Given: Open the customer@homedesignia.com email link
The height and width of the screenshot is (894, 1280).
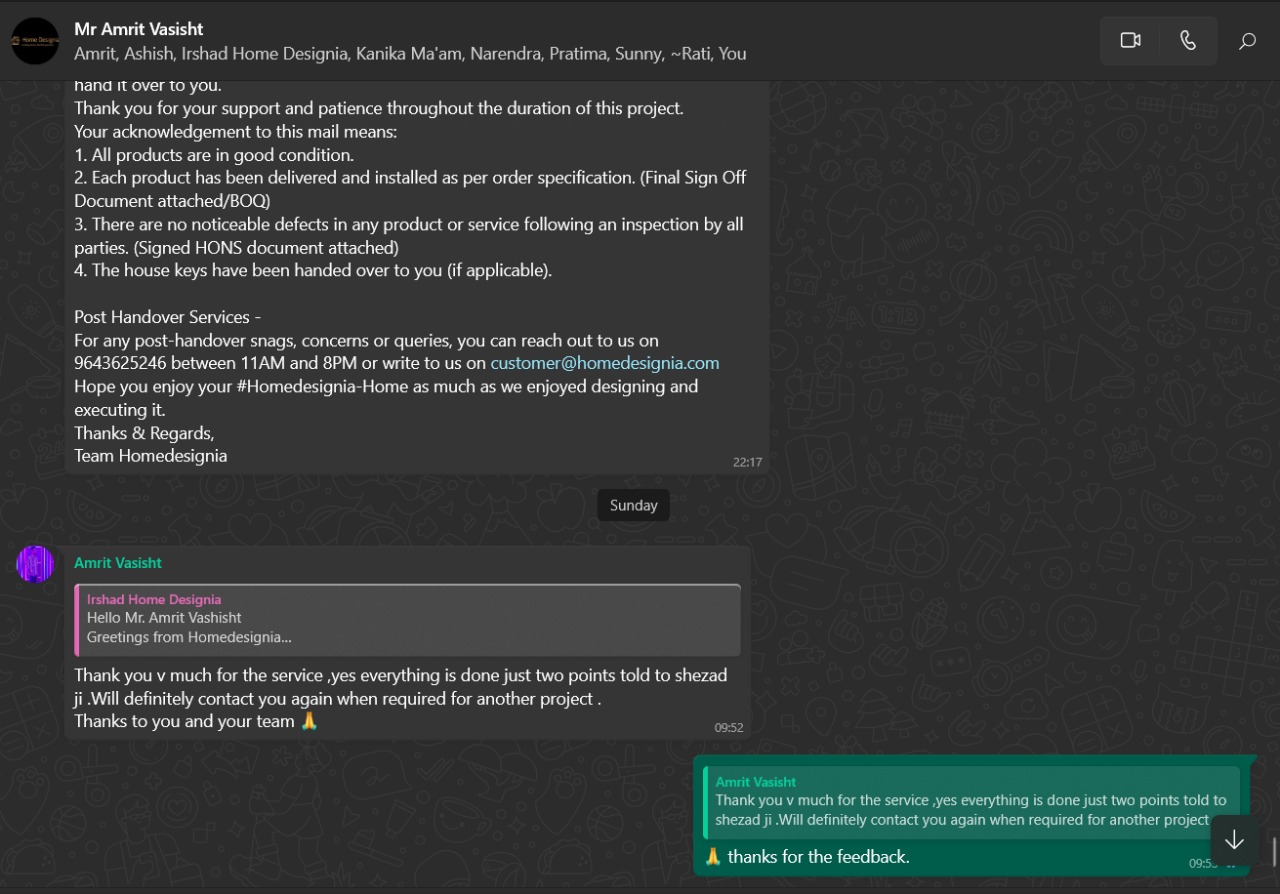Looking at the screenshot, I should [x=605, y=363].
